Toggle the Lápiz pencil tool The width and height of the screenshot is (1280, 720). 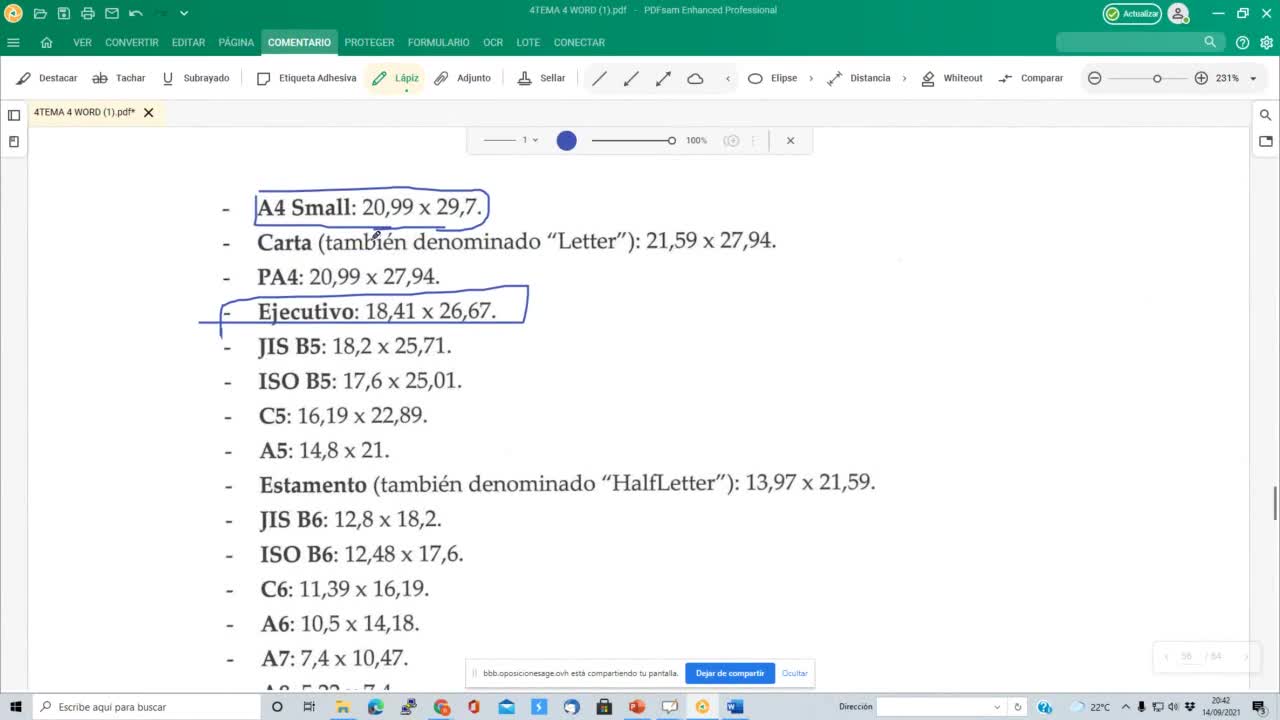395,78
